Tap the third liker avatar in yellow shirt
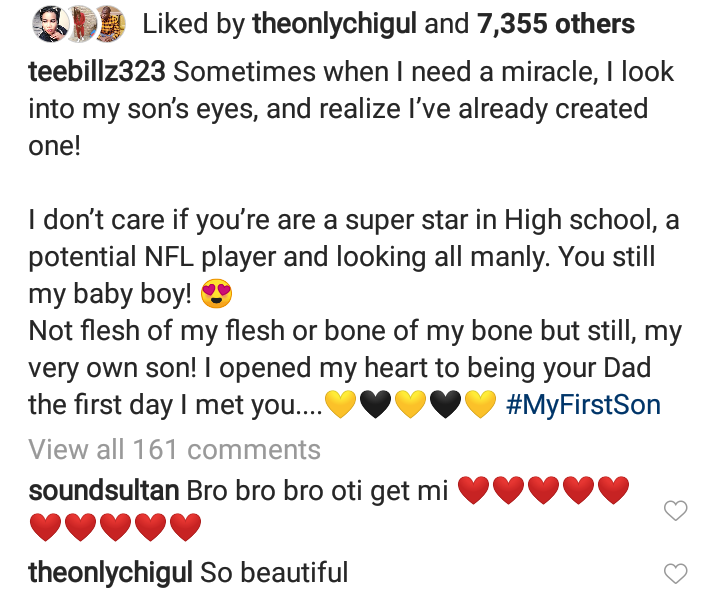720x602 pixels. [108, 23]
